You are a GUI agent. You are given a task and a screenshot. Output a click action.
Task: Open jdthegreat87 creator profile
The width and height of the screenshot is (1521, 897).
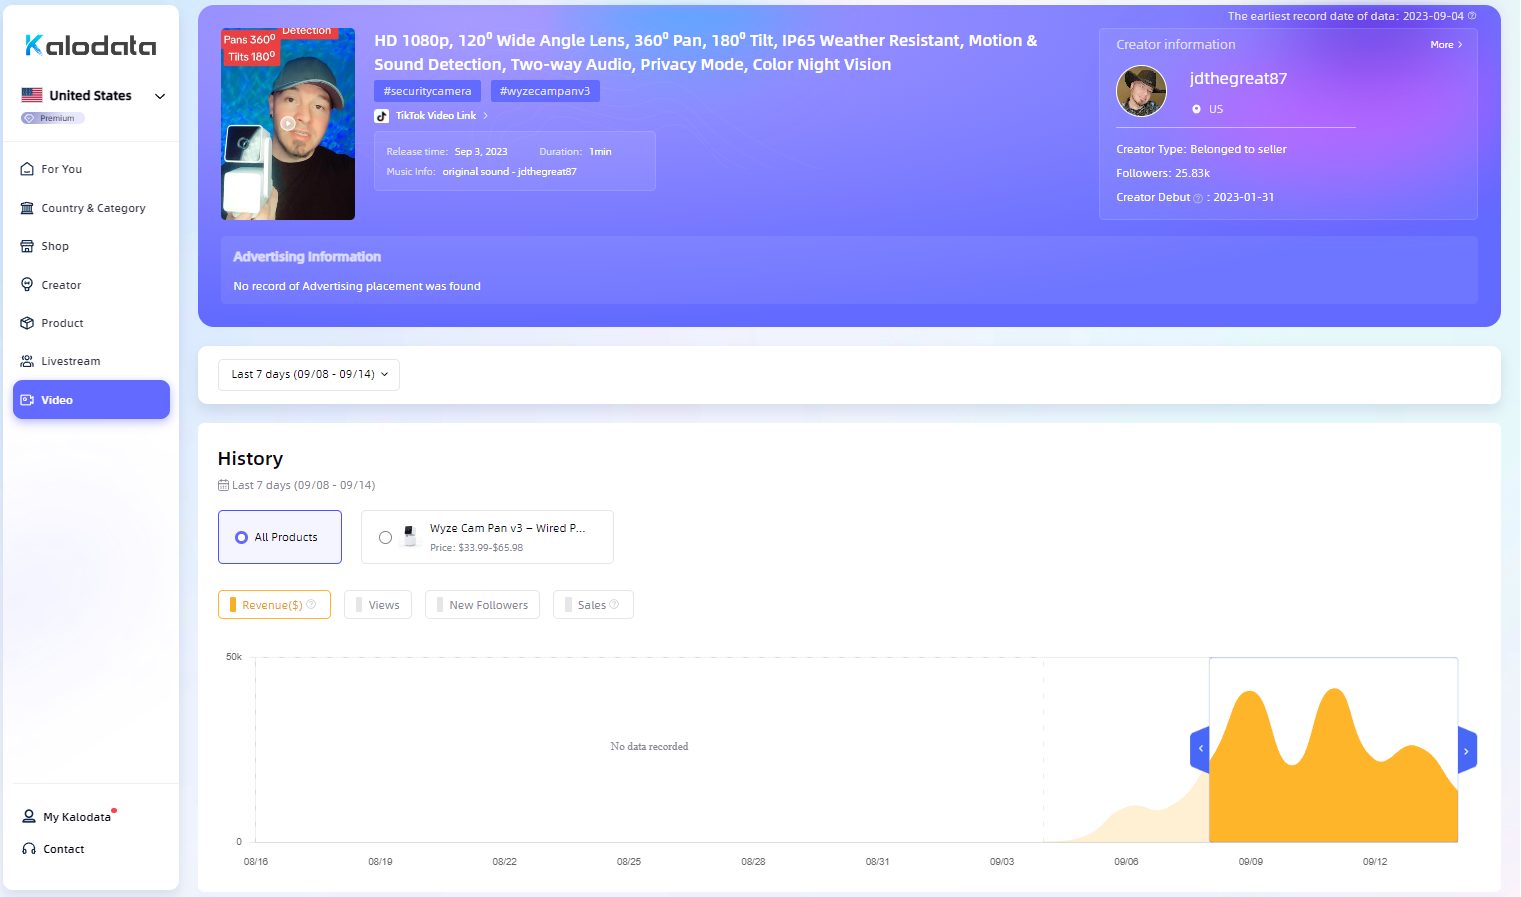1238,78
